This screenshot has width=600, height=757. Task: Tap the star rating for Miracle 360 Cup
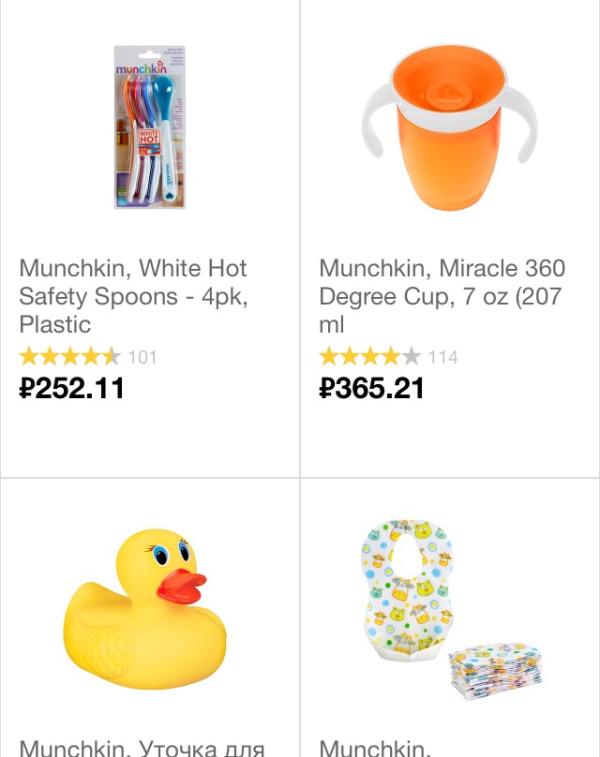370,357
